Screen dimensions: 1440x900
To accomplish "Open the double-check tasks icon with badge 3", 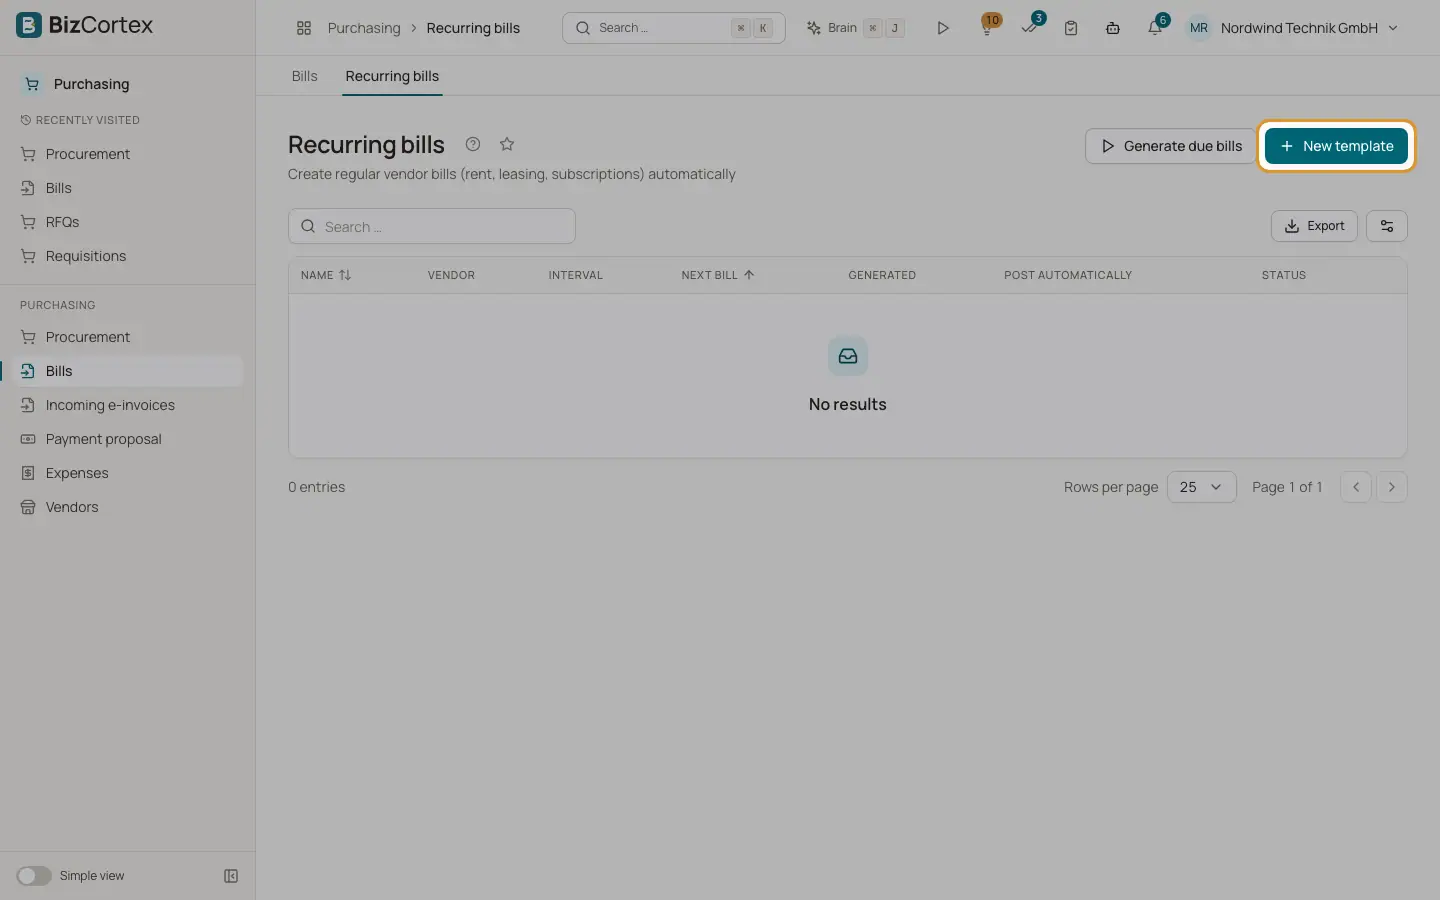I will (1030, 27).
